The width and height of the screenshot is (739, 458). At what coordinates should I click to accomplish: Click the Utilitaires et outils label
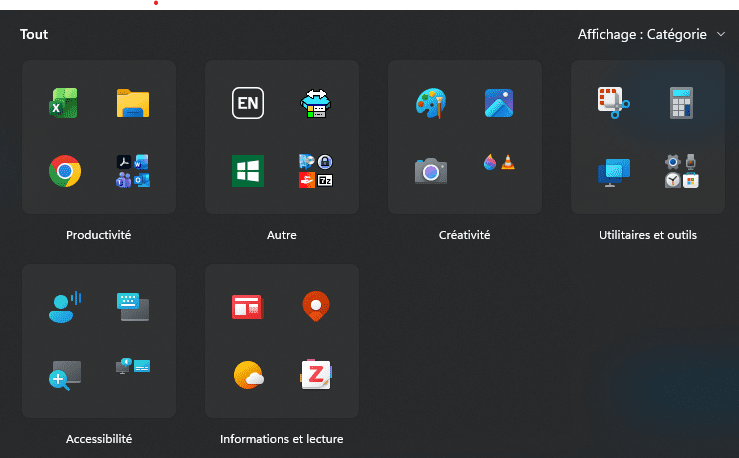click(648, 235)
